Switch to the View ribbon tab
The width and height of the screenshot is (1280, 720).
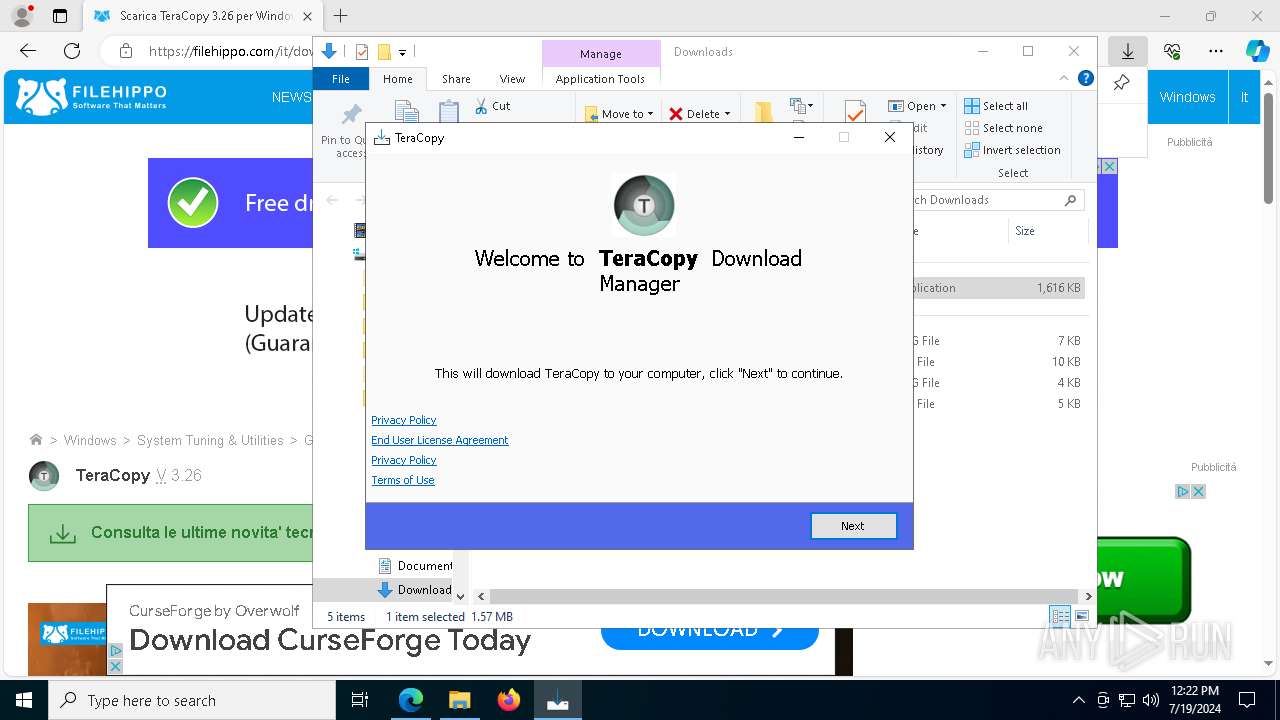(512, 79)
